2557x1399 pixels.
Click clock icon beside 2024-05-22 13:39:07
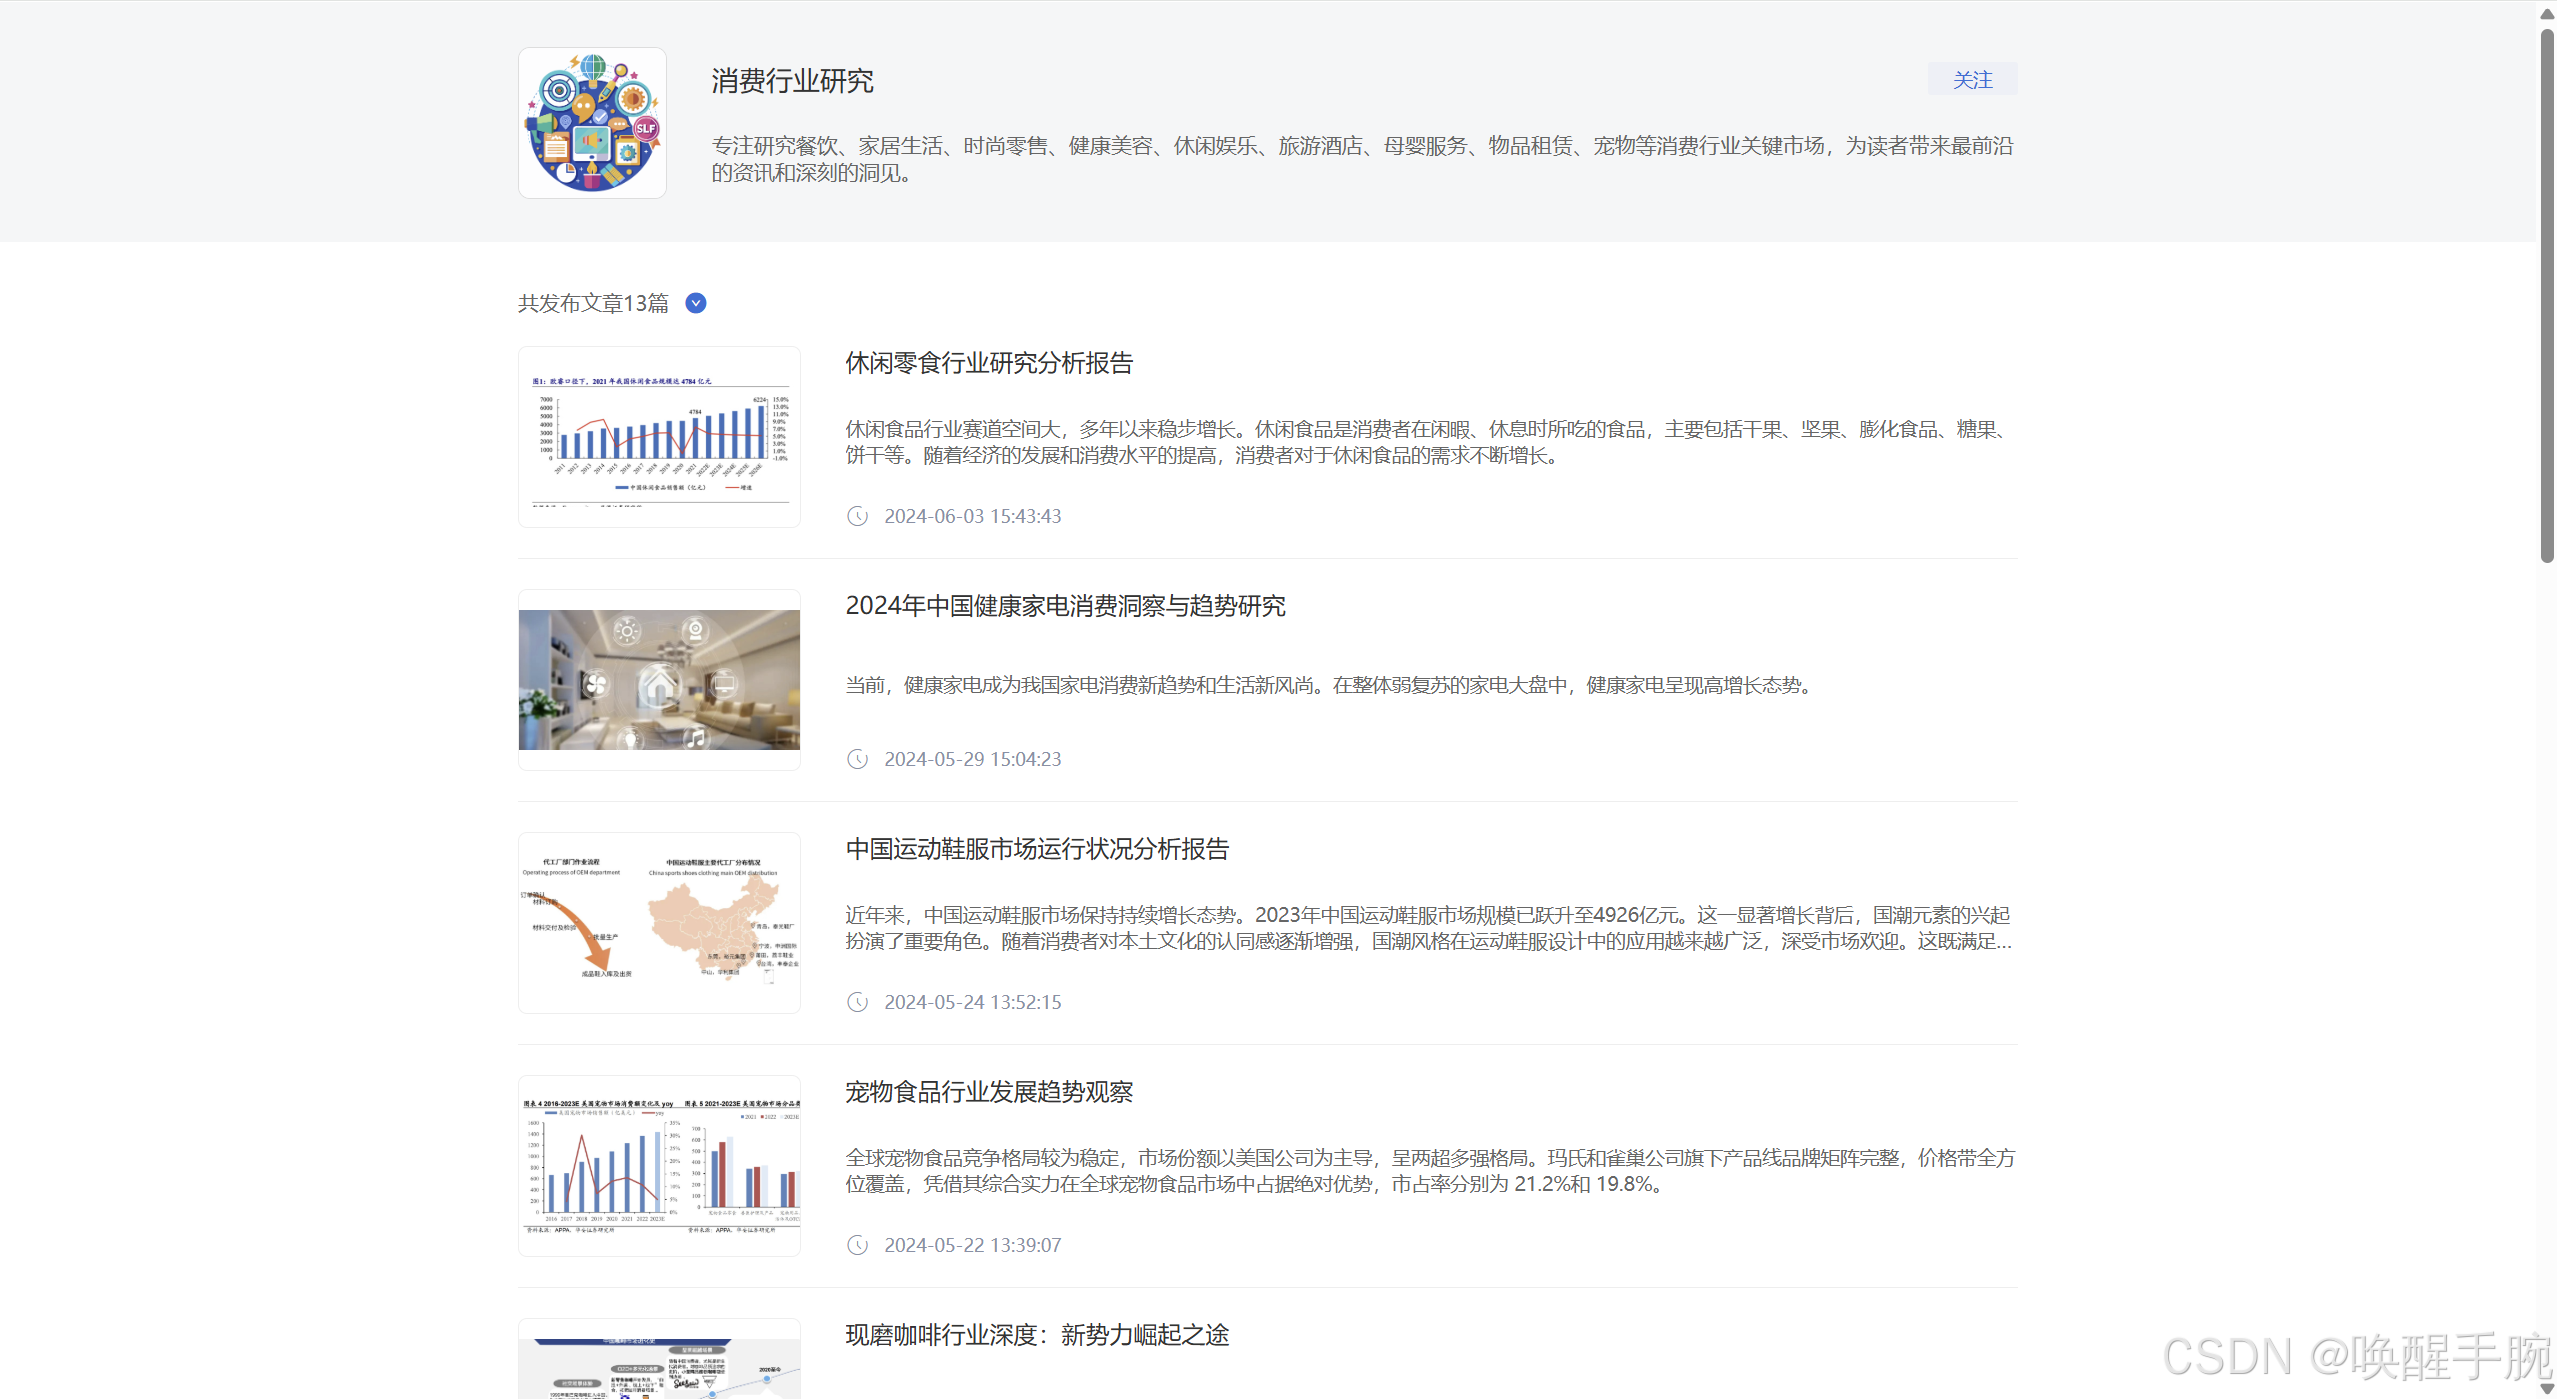(857, 1245)
